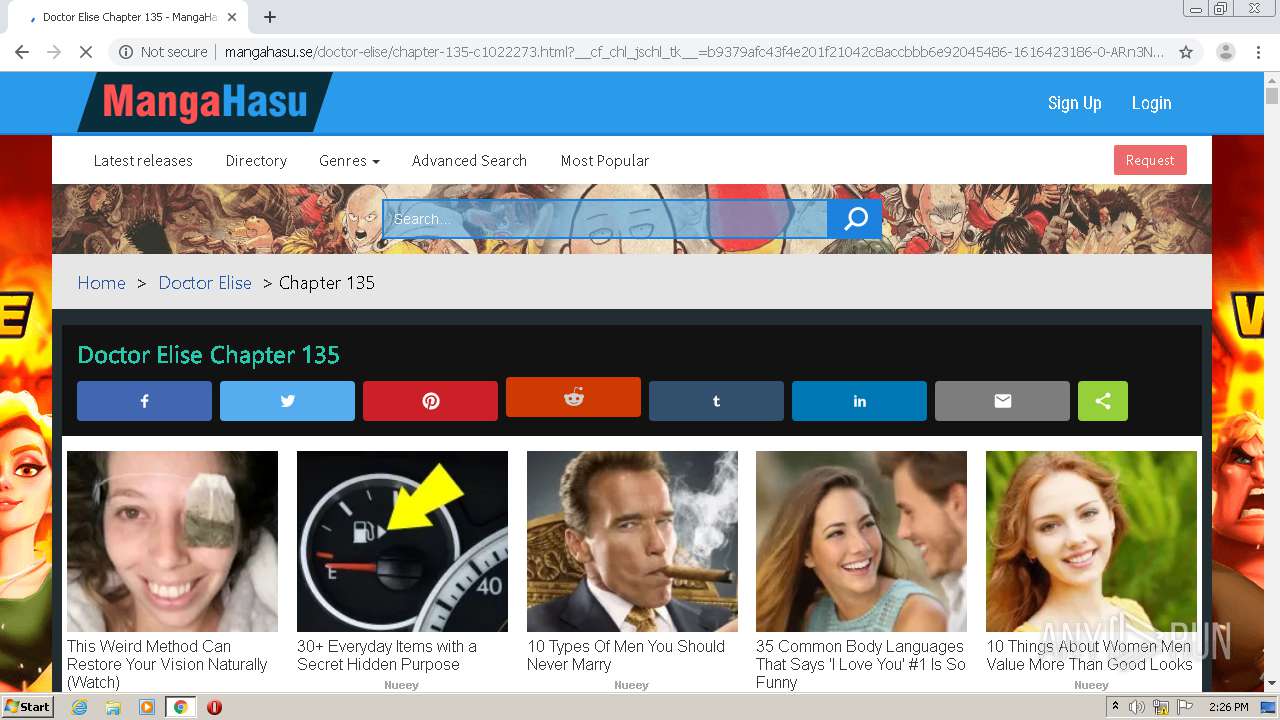This screenshot has height=720, width=1280.
Task: Click scrollbar down arrow
Action: click(x=1272, y=683)
